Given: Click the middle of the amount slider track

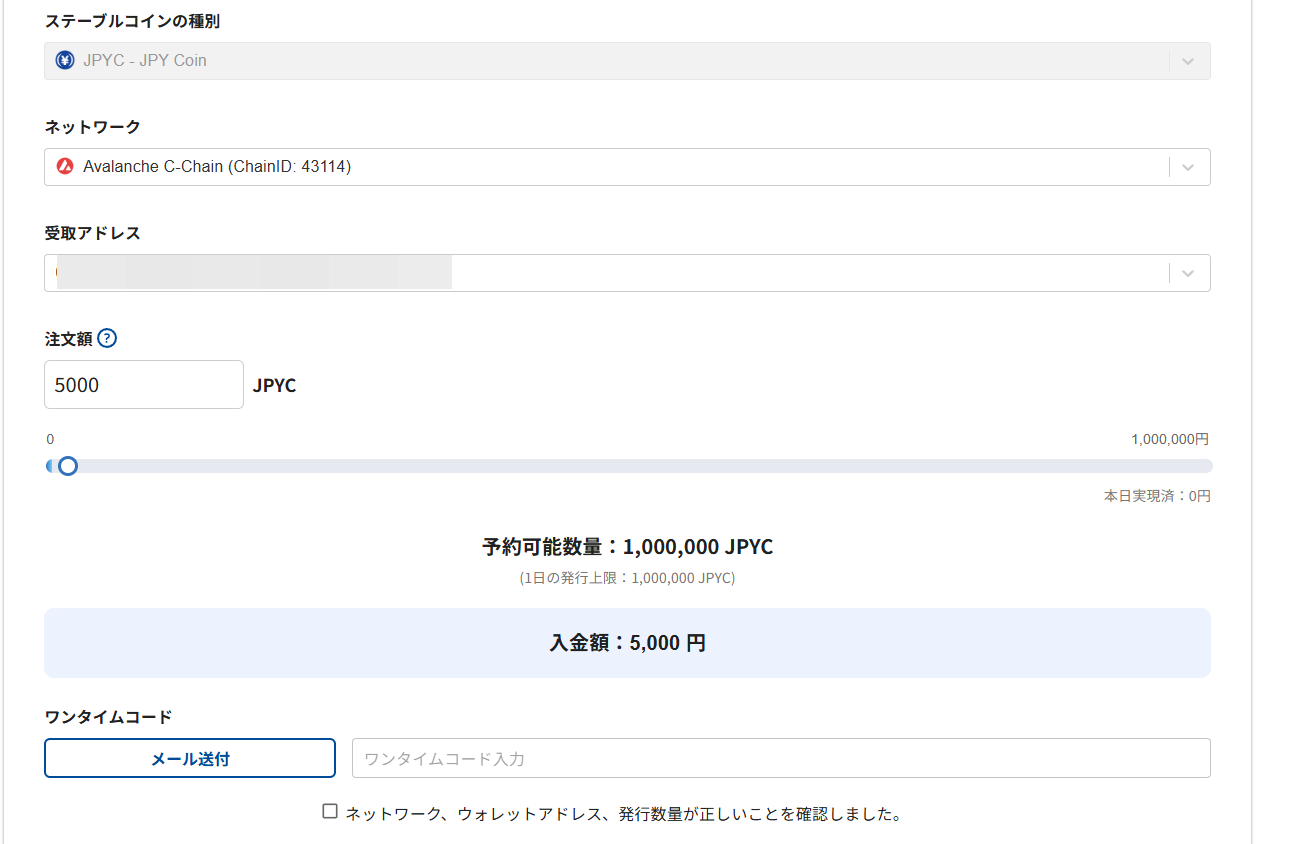Looking at the screenshot, I should 629,466.
